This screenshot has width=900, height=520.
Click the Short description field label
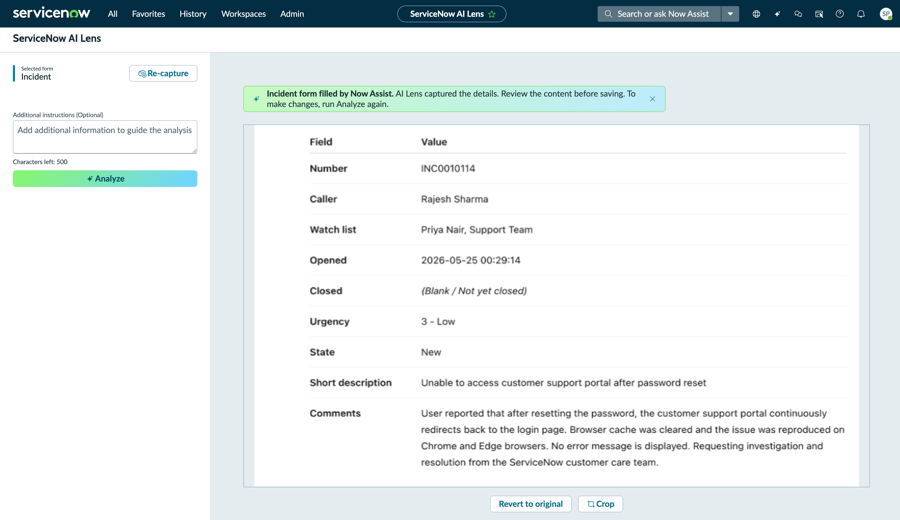pyautogui.click(x=351, y=383)
